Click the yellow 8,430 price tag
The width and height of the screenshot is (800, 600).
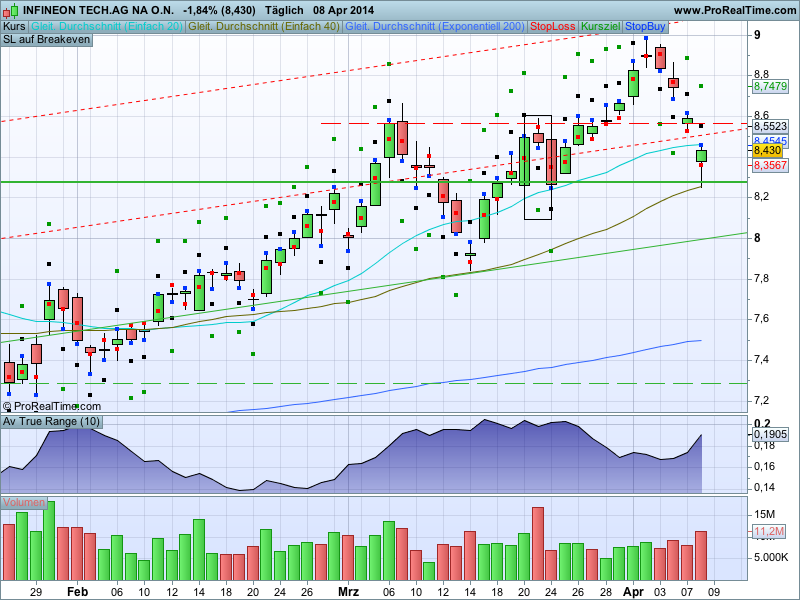pos(767,151)
